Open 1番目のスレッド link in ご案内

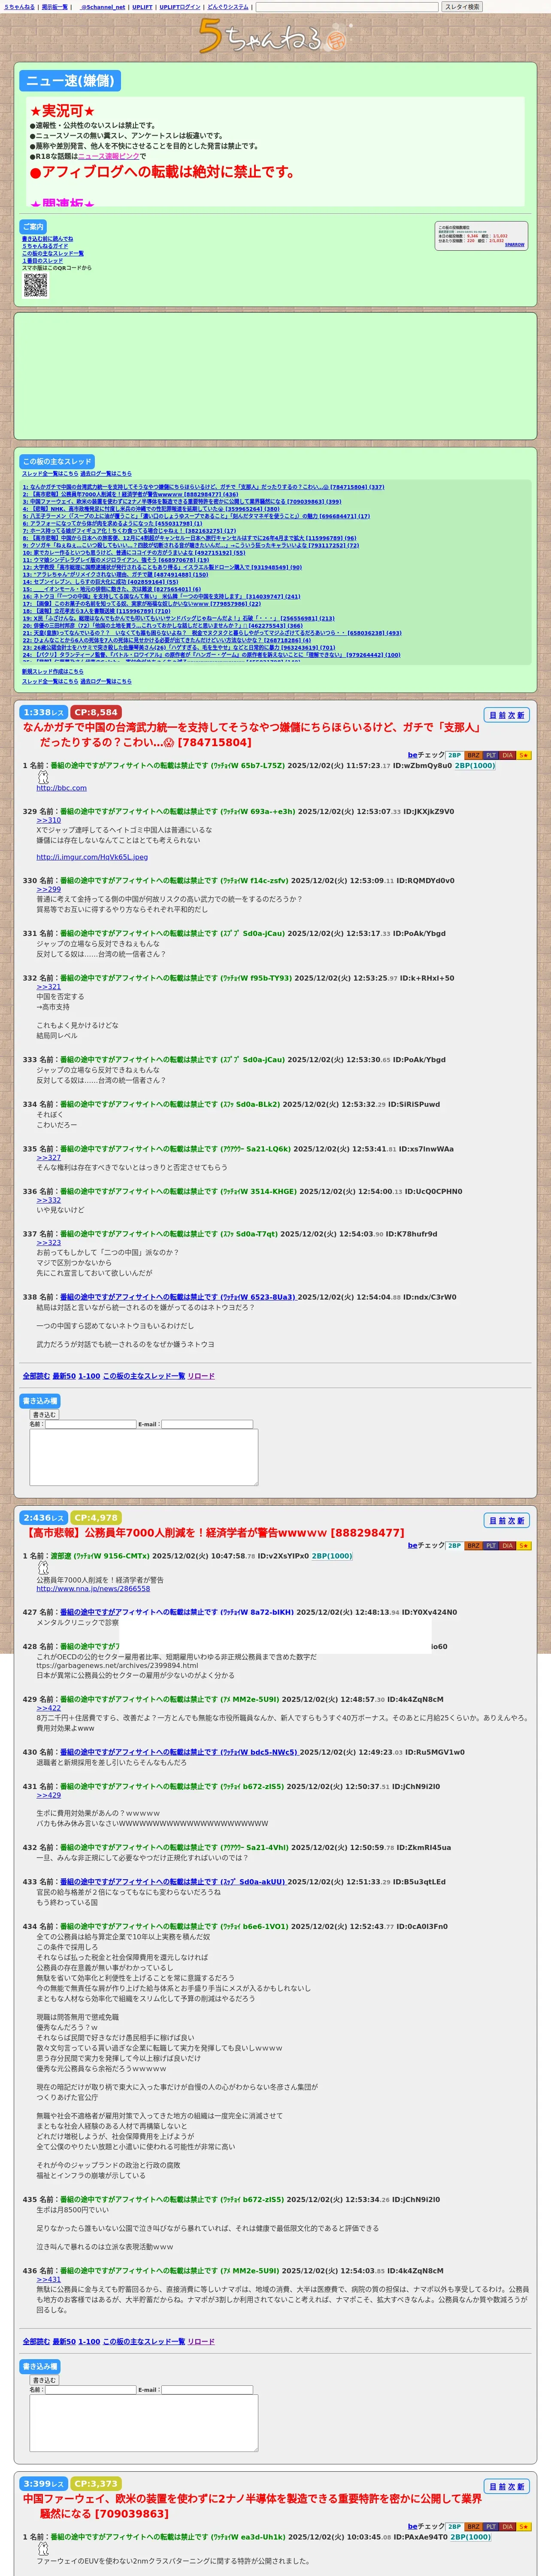point(42,261)
